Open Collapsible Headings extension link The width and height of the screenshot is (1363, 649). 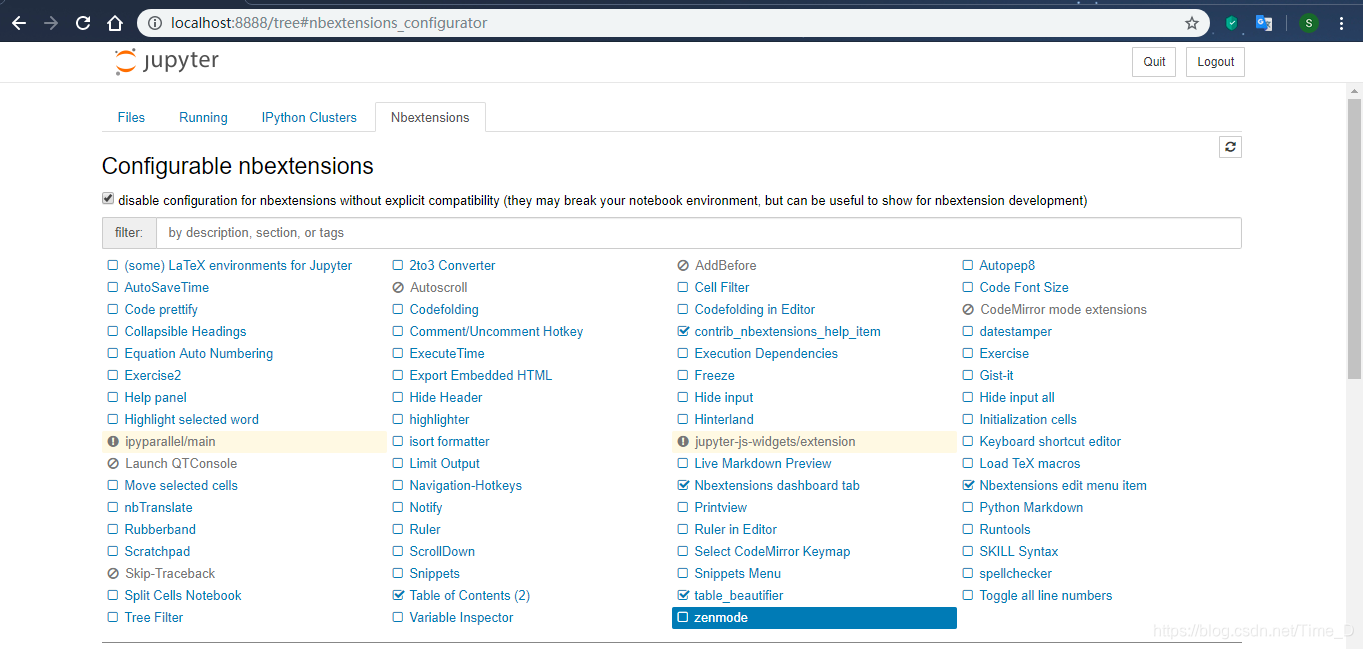[x=185, y=331]
